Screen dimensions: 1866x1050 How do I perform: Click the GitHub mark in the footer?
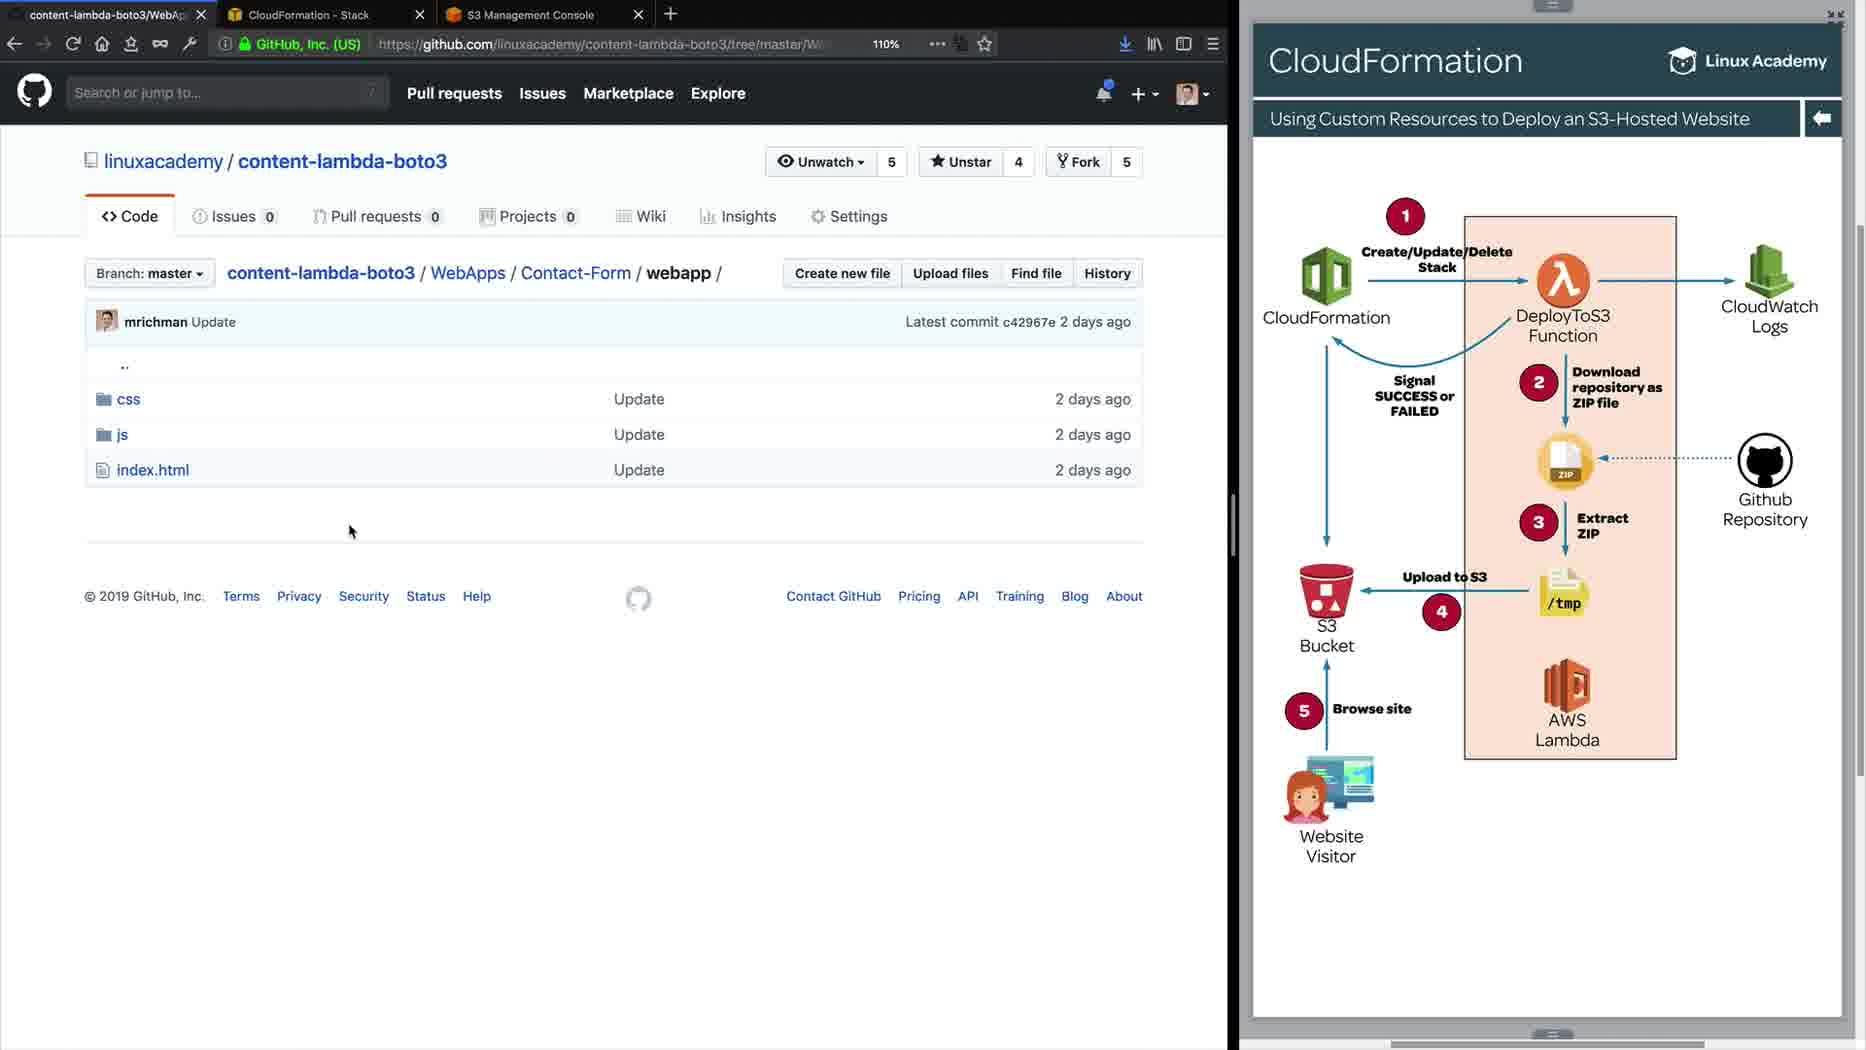[x=638, y=598]
